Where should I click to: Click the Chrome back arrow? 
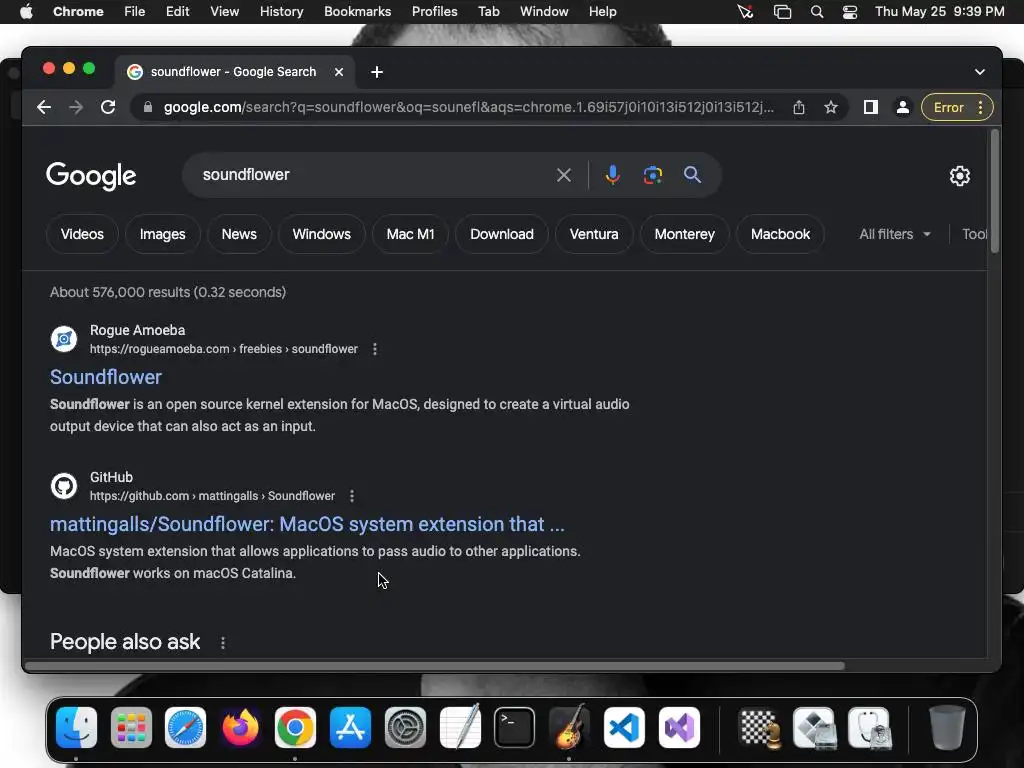click(44, 107)
